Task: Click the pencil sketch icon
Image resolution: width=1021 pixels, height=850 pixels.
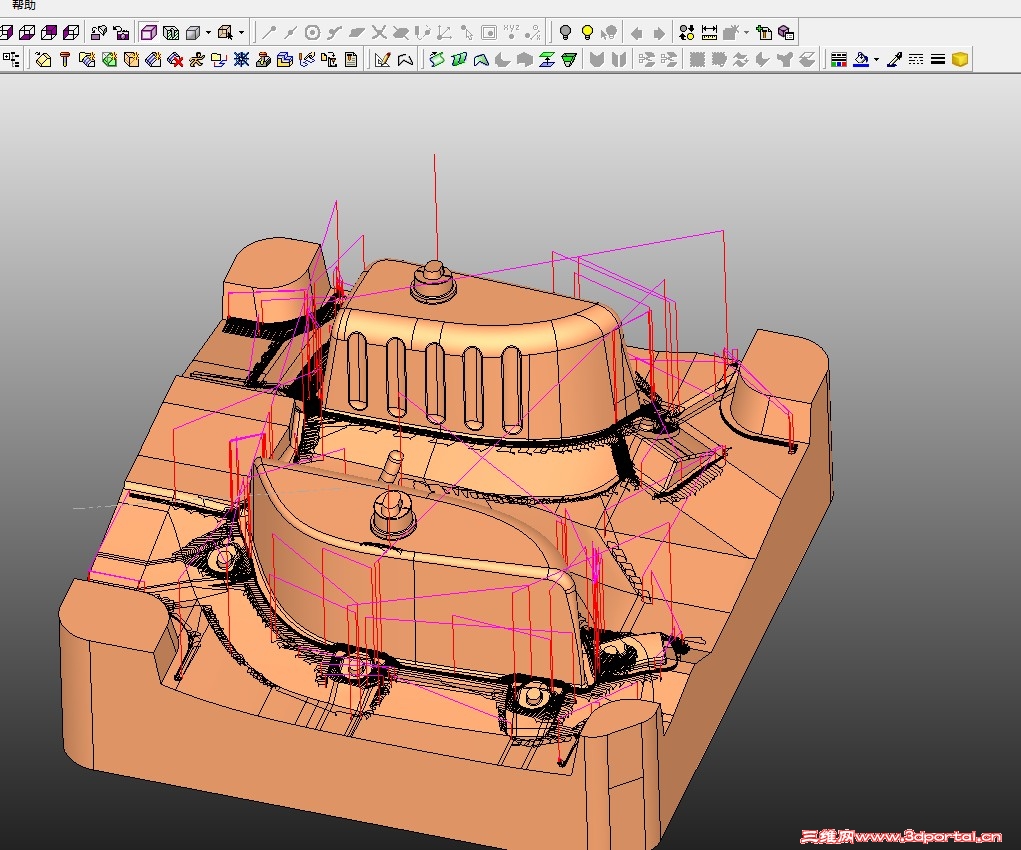Action: 382,60
